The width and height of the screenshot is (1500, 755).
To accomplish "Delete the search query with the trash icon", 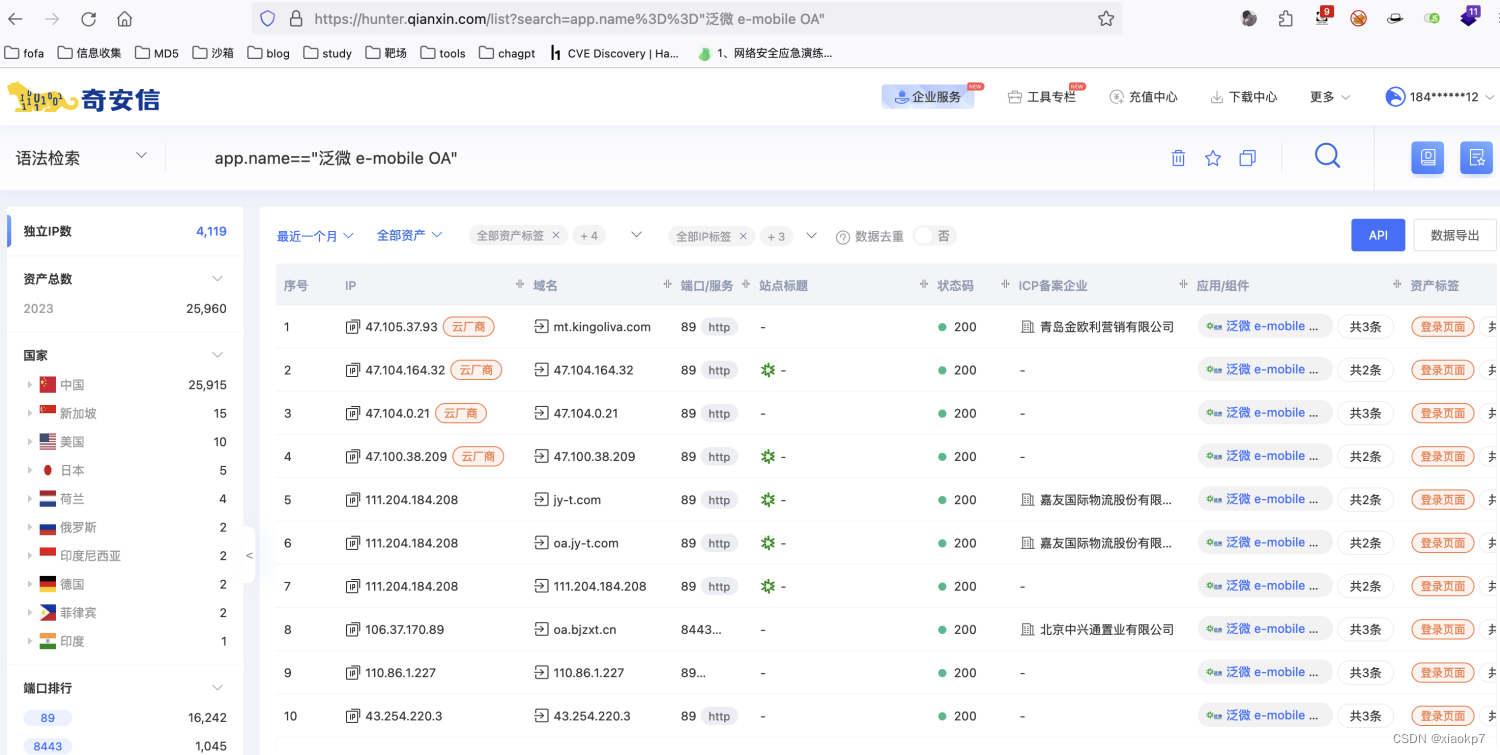I will click(1178, 158).
